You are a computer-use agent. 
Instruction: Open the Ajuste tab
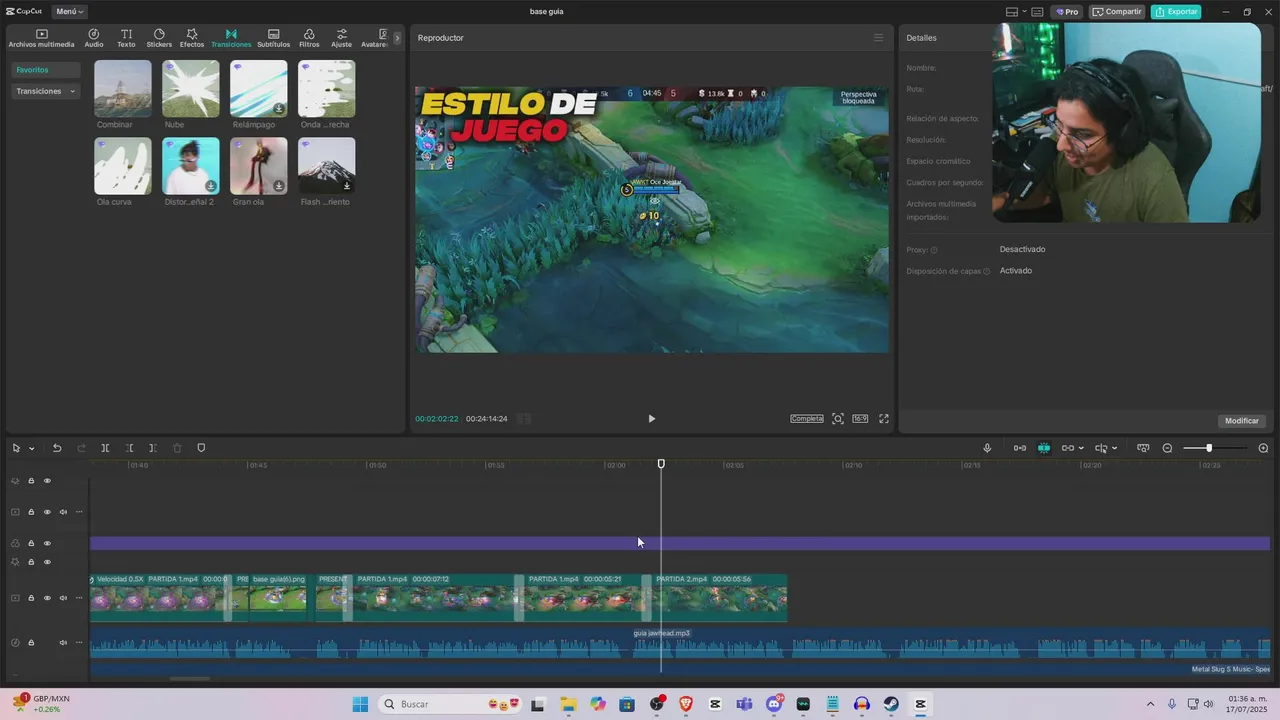(341, 38)
